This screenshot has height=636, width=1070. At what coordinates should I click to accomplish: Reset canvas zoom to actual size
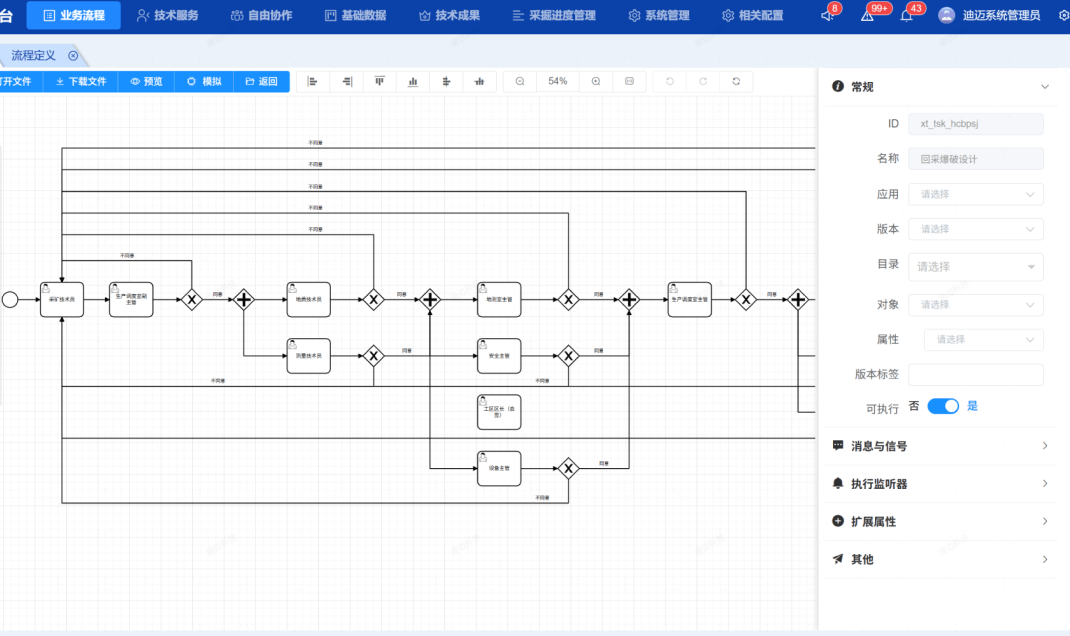629,82
